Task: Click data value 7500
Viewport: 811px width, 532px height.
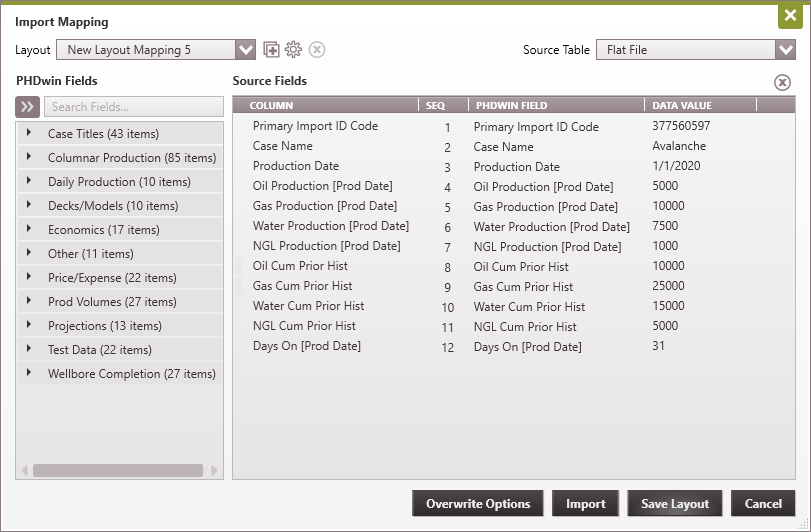Action: (x=665, y=226)
